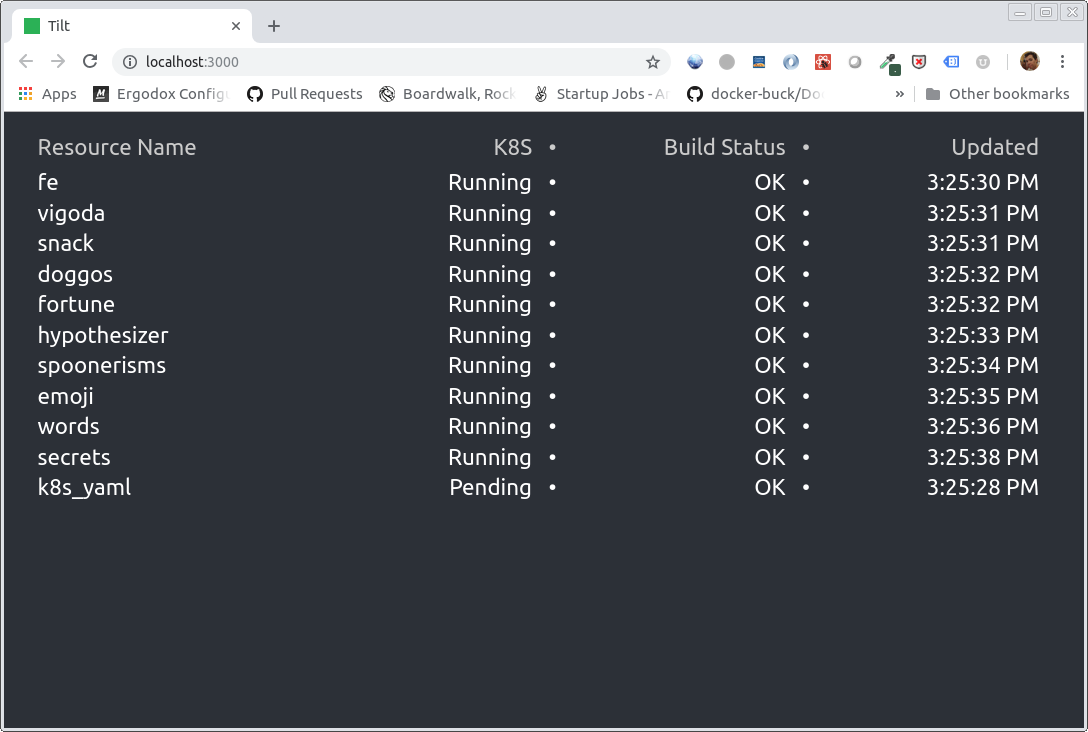The height and width of the screenshot is (732, 1088).
Task: Open the Pull Requests bookmark
Action: coord(305,94)
